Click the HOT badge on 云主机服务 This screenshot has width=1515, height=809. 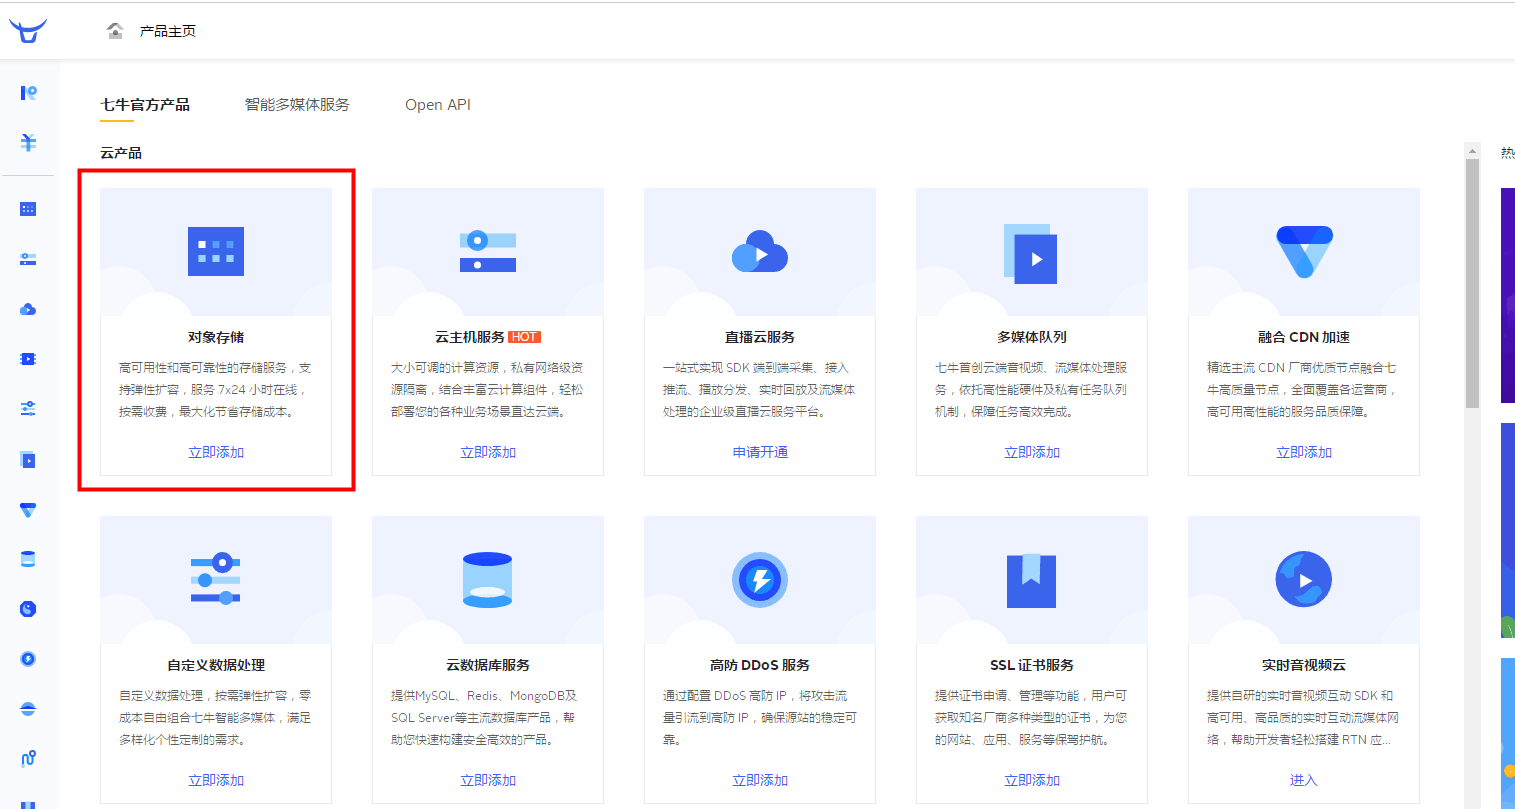click(525, 337)
